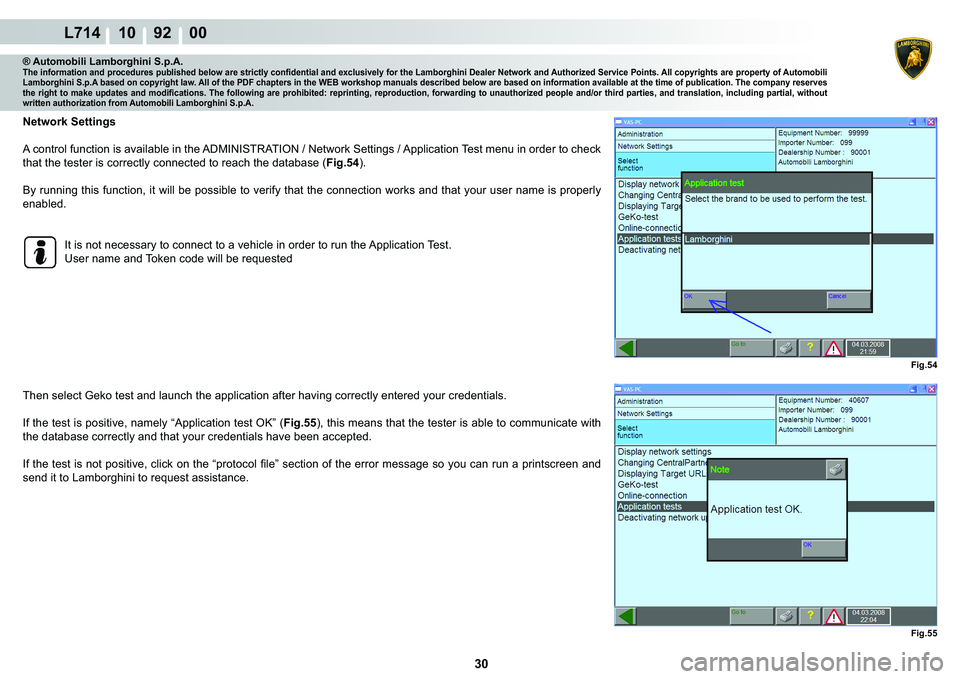Viewport: 960px width, 679px height.
Task: Click the 'L714' code in the page header
Action: 82,32
